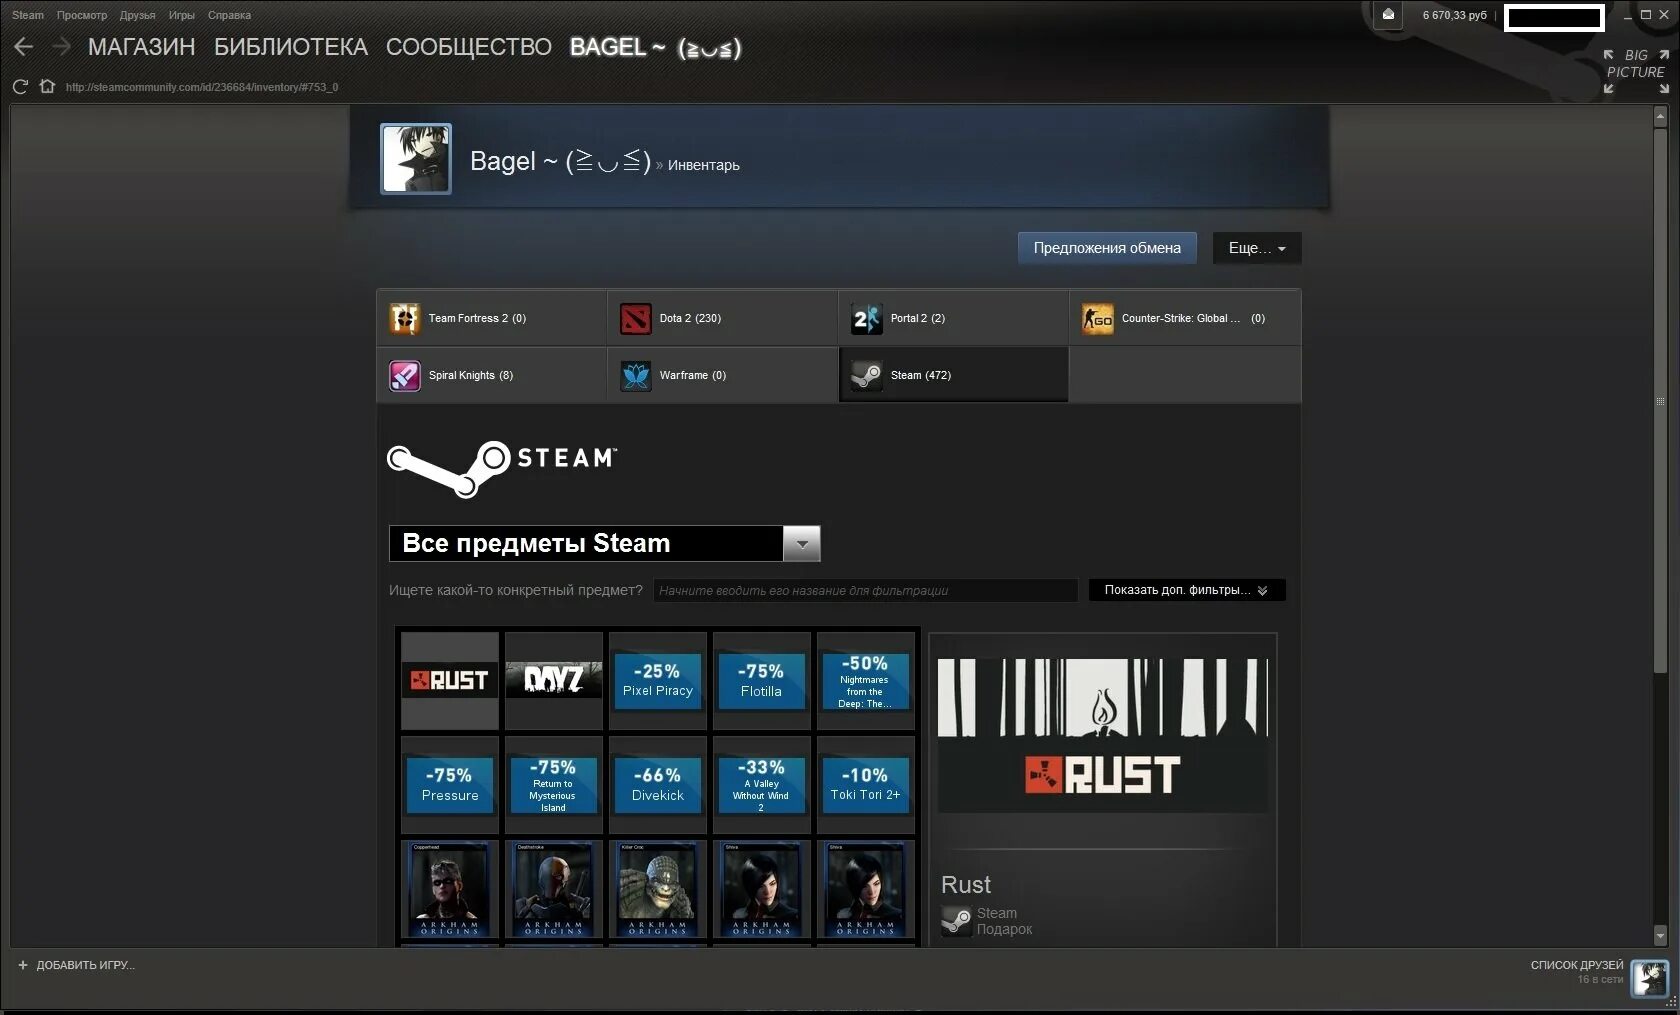Open the БИБЛИОТЕКА library tab
This screenshot has width=1680, height=1015.
pyautogui.click(x=291, y=47)
